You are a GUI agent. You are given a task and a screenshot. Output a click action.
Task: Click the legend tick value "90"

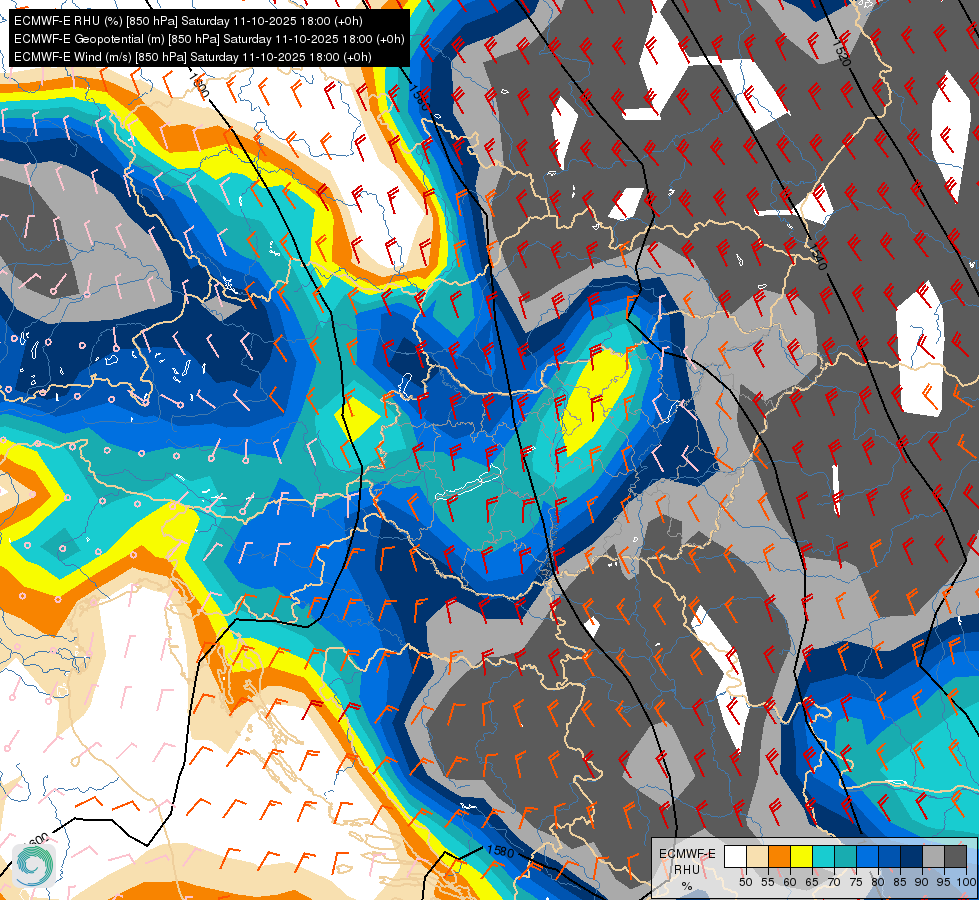tap(922, 882)
